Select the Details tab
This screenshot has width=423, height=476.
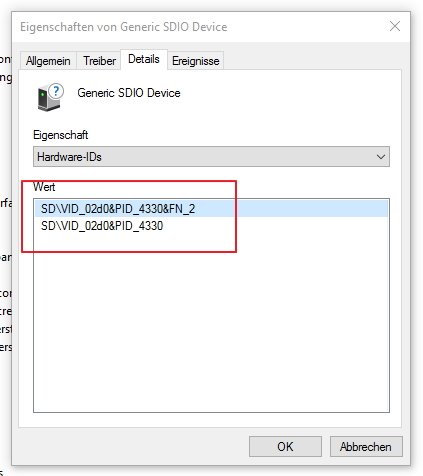click(x=144, y=59)
